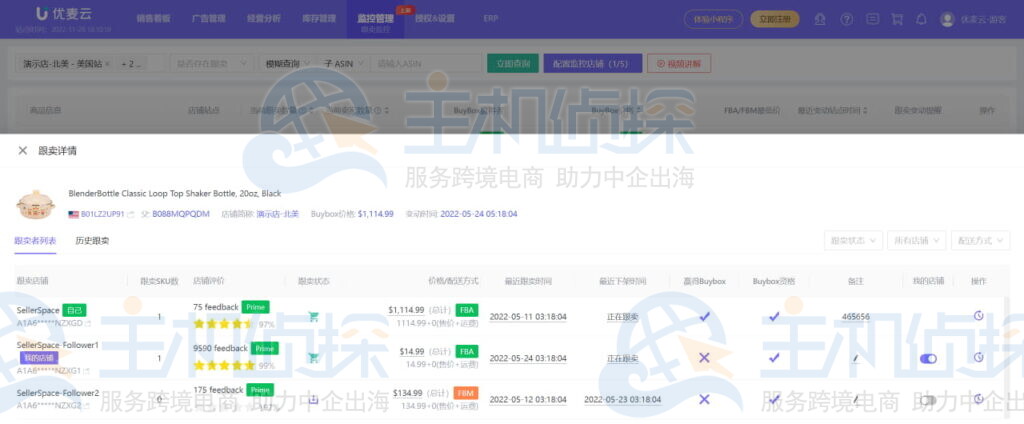Open help question-mark icon in top bar
1024x424 pixels.
tap(846, 20)
